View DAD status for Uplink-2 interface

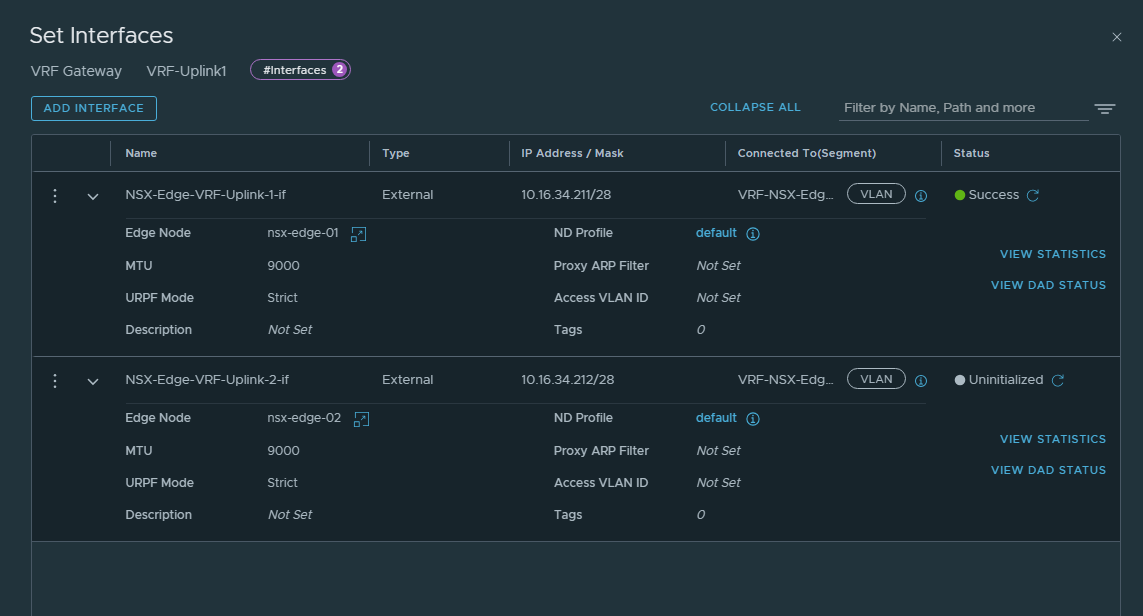(x=1048, y=470)
